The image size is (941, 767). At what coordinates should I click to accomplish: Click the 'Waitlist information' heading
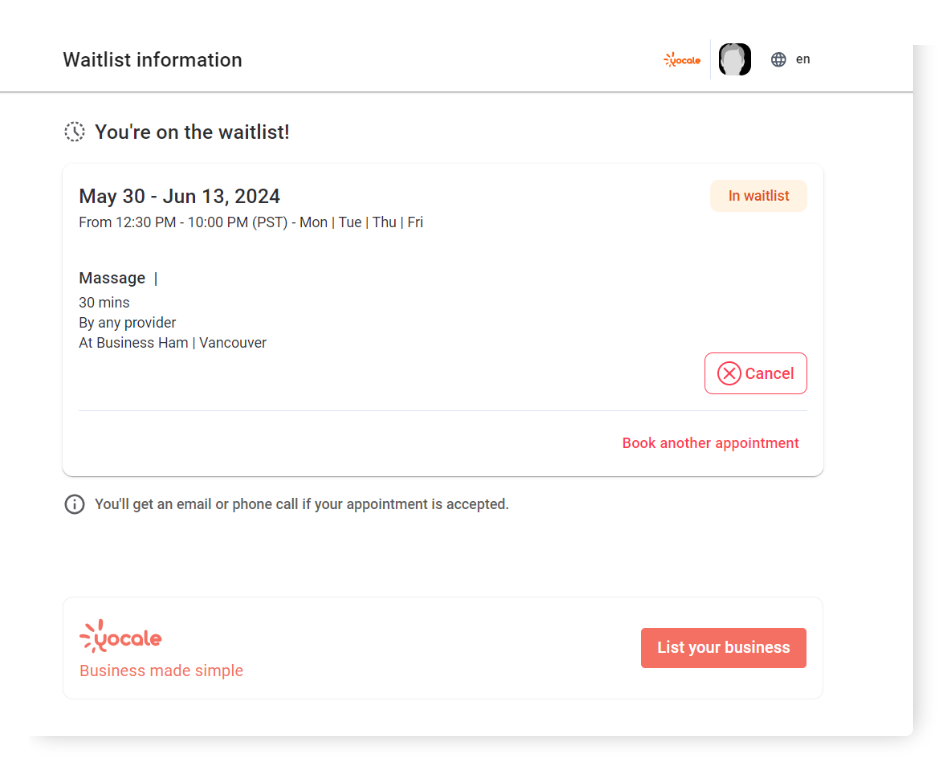152,60
